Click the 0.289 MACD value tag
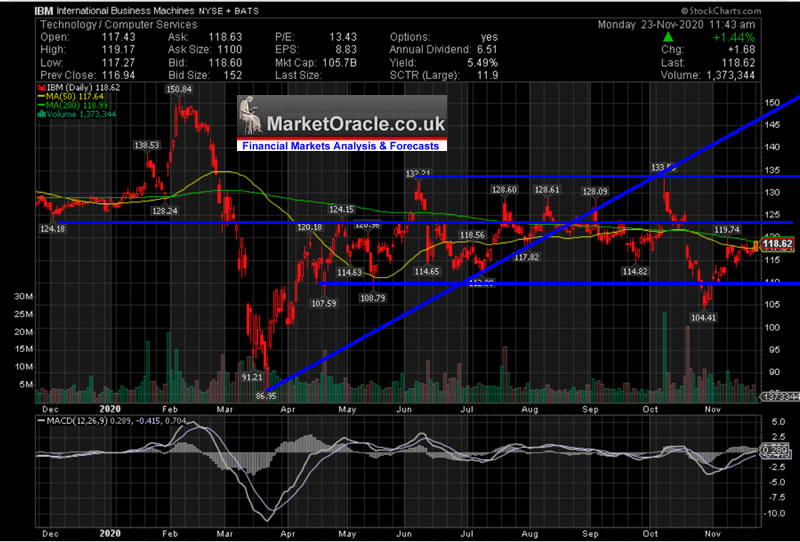 click(774, 451)
